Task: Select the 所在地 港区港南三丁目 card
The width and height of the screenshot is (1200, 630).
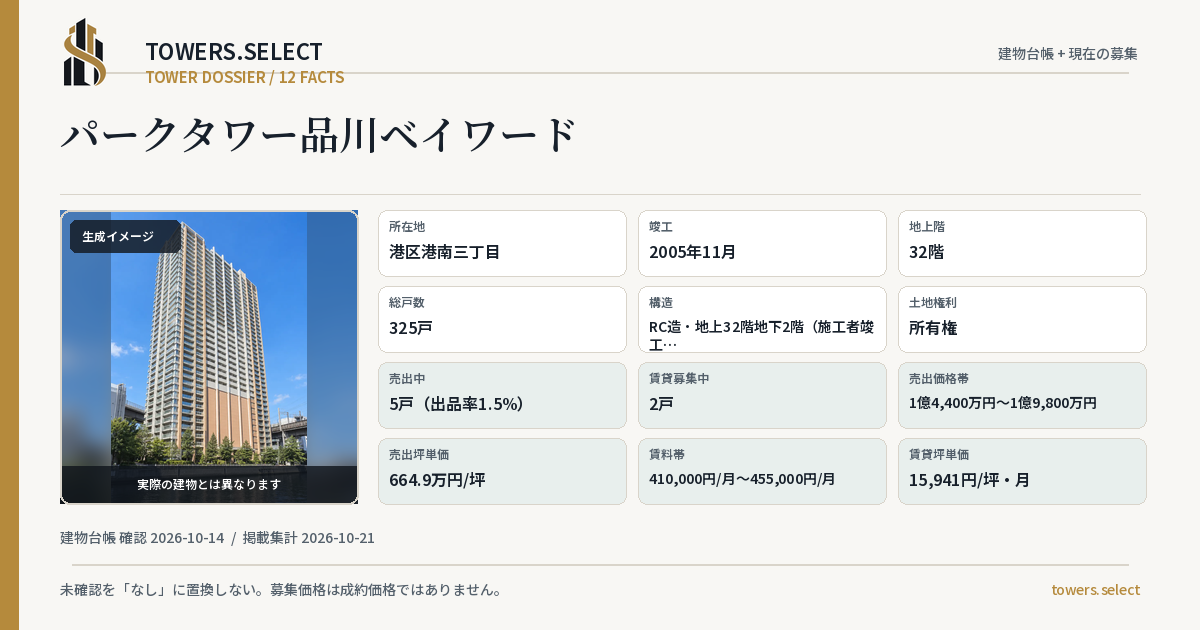Action: (502, 243)
